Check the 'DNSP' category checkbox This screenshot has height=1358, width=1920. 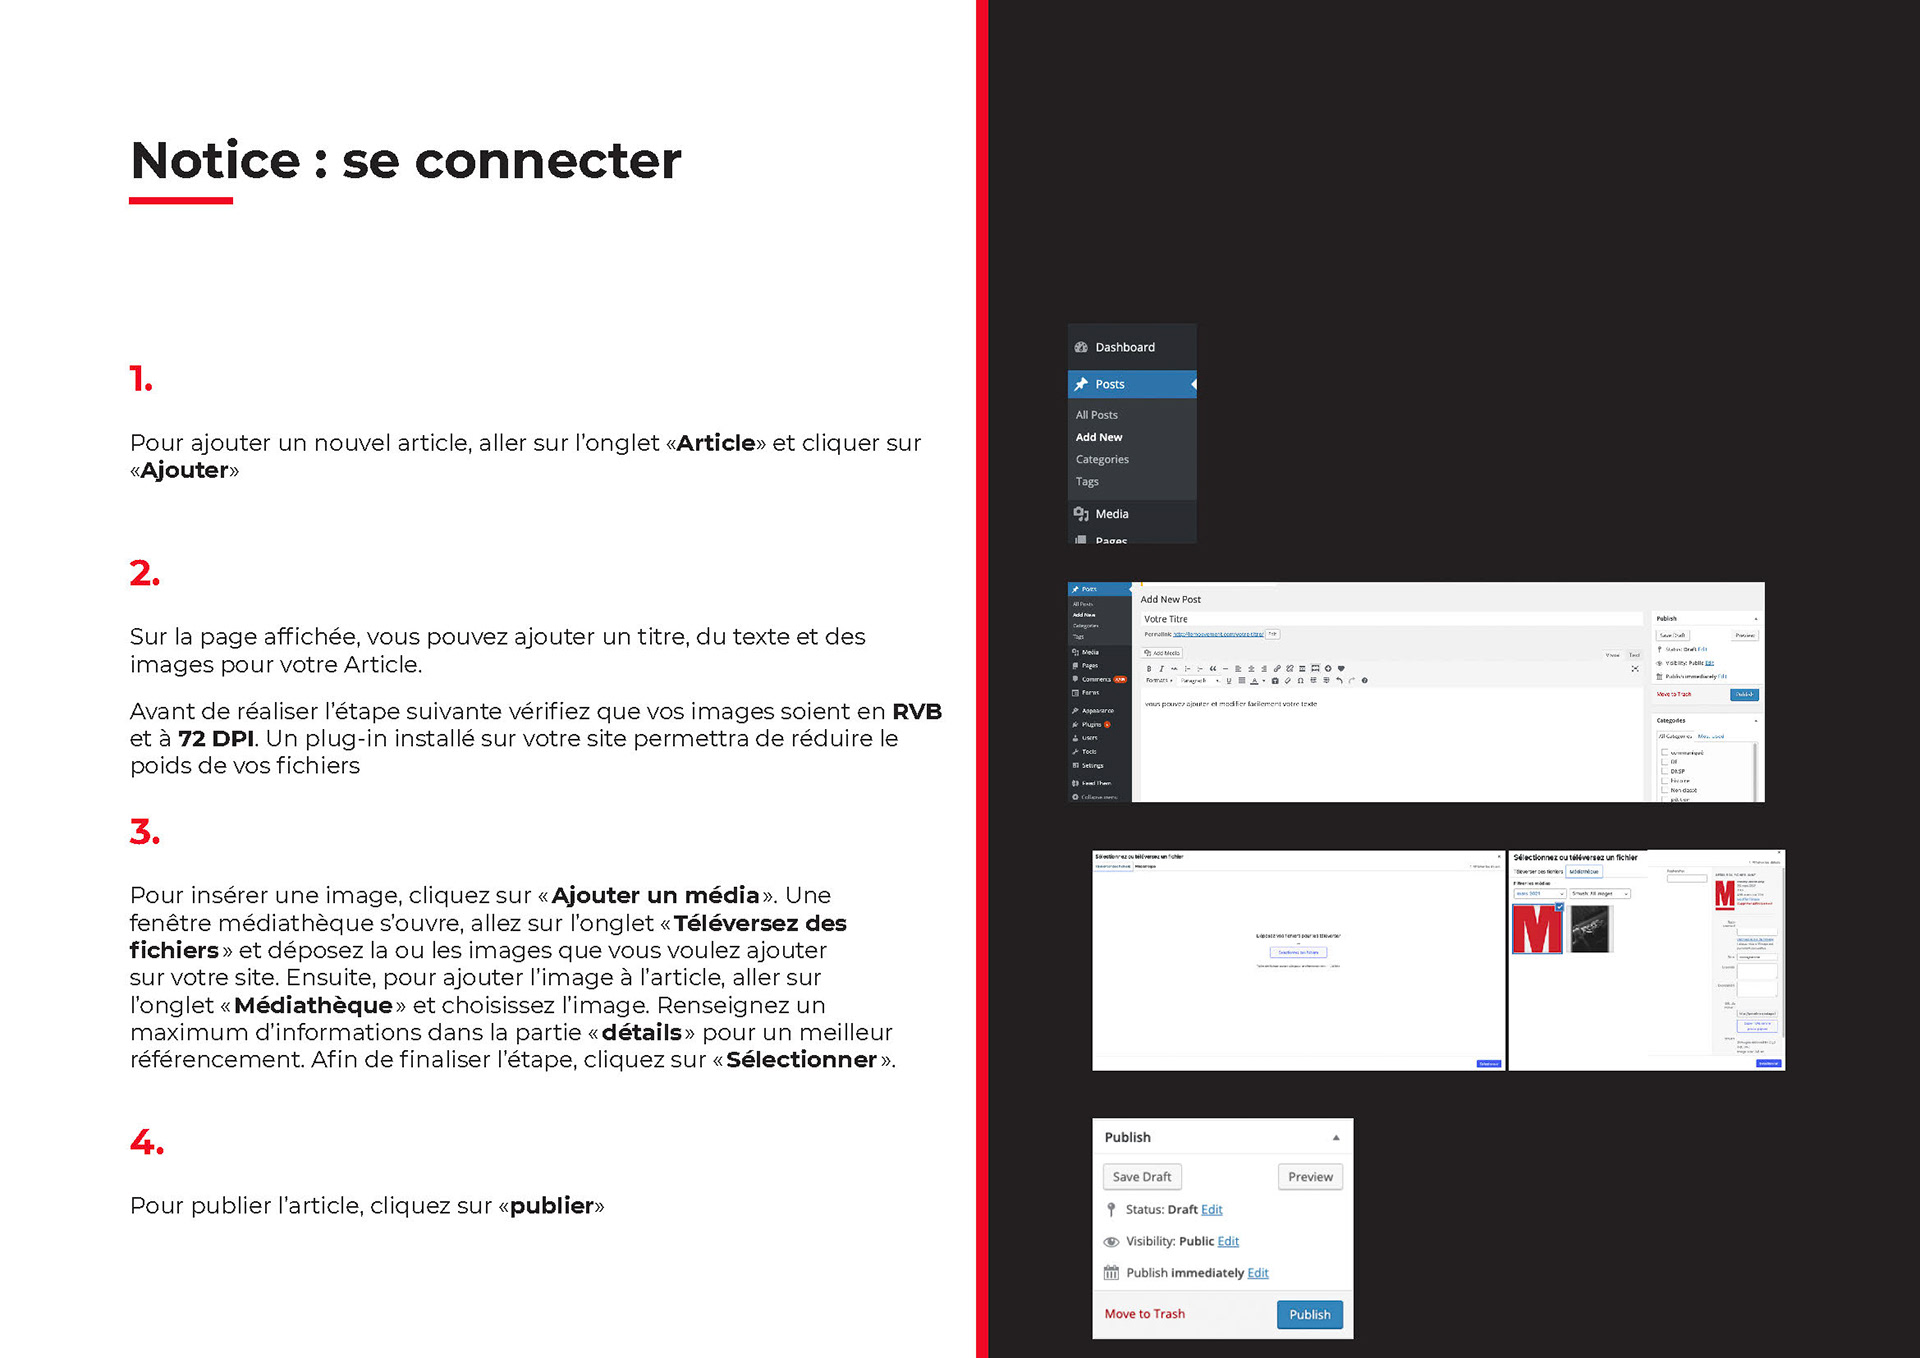1664,771
